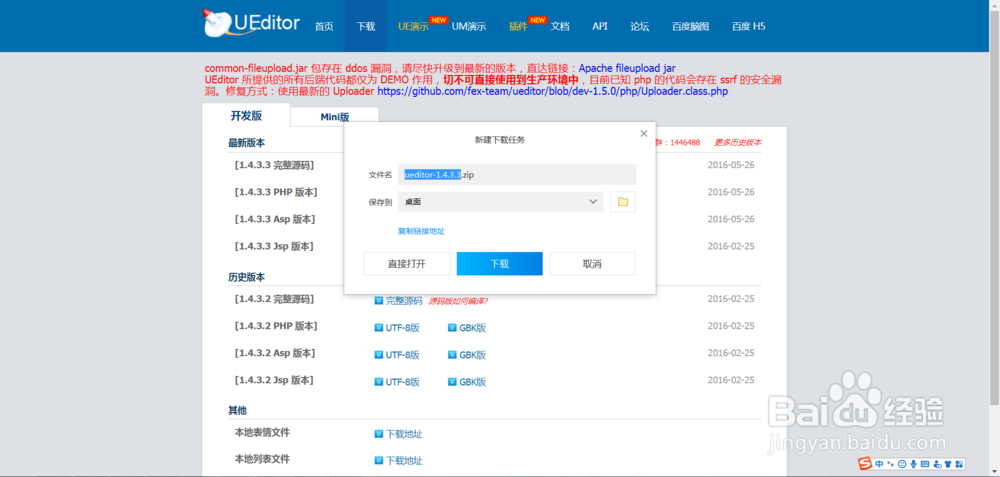Image resolution: width=1000 pixels, height=477 pixels.
Task: Click the [1.4.3.2 PHP 版本] row label
Action: pyautogui.click(x=276, y=326)
